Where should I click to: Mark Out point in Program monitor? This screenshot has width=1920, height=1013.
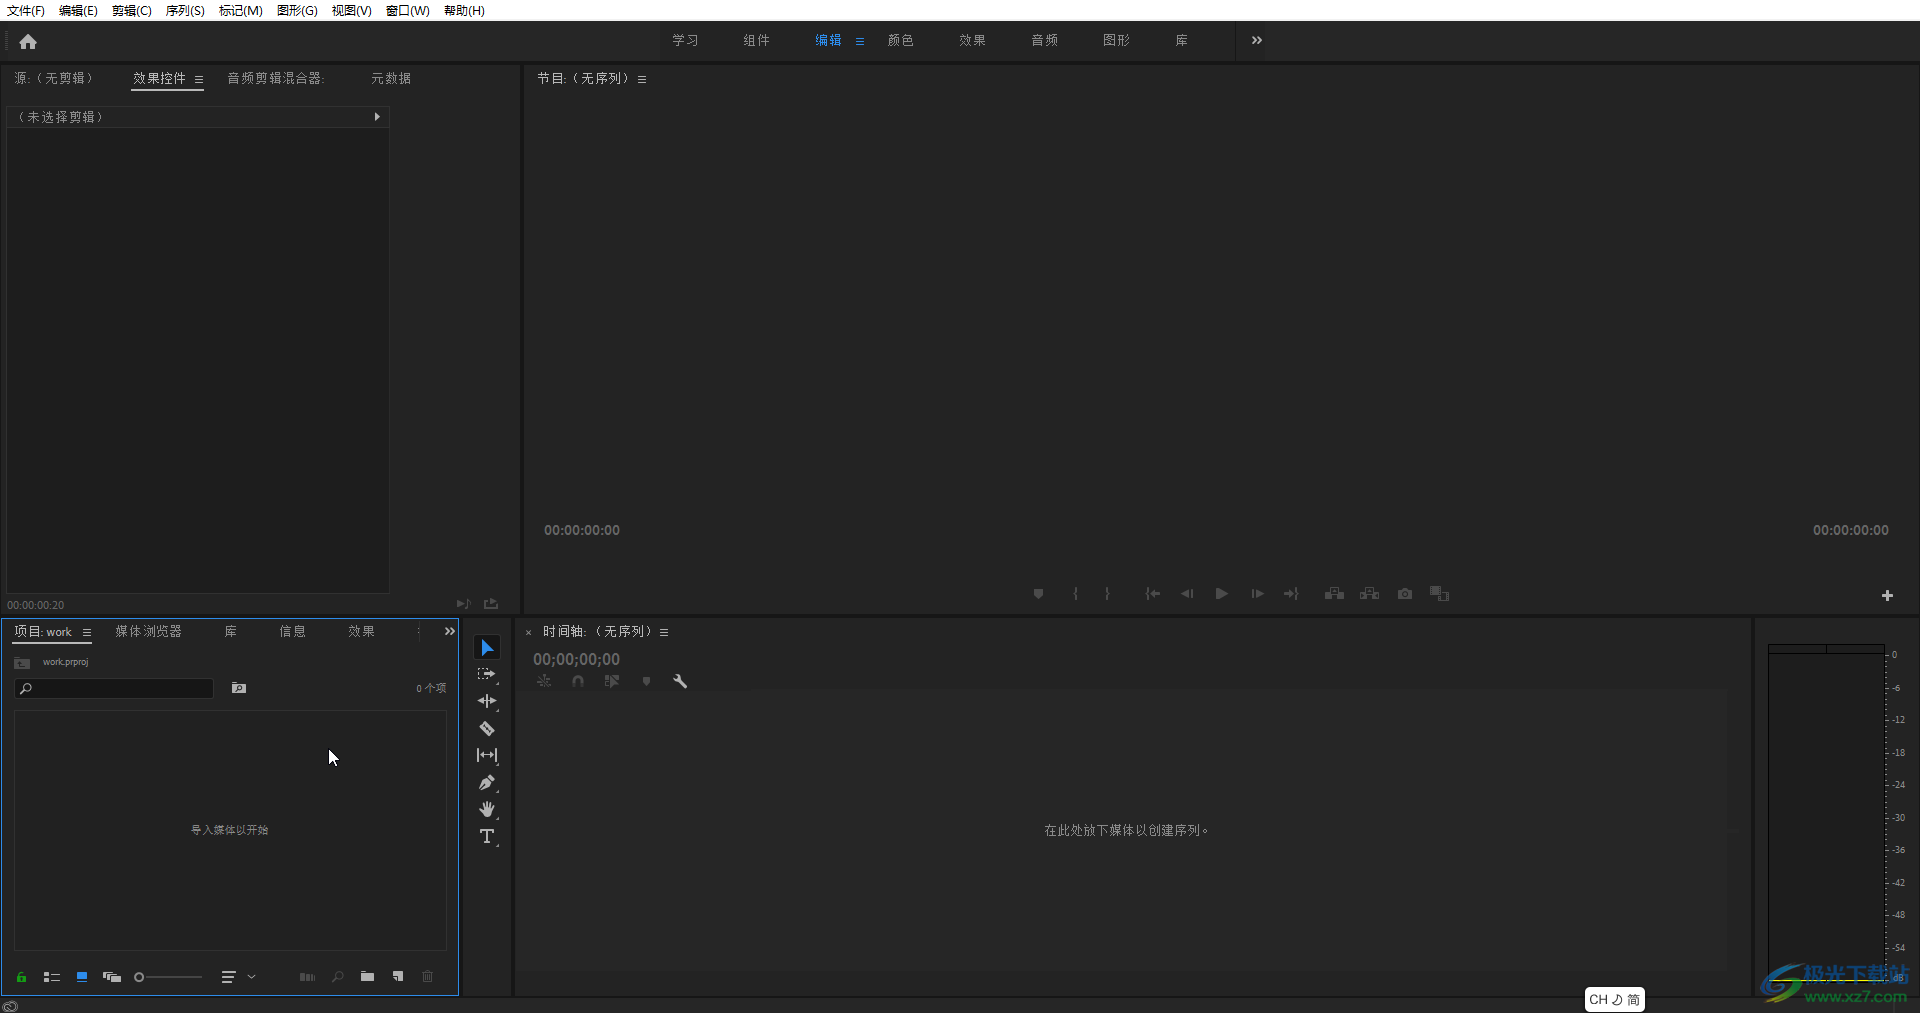point(1107,594)
